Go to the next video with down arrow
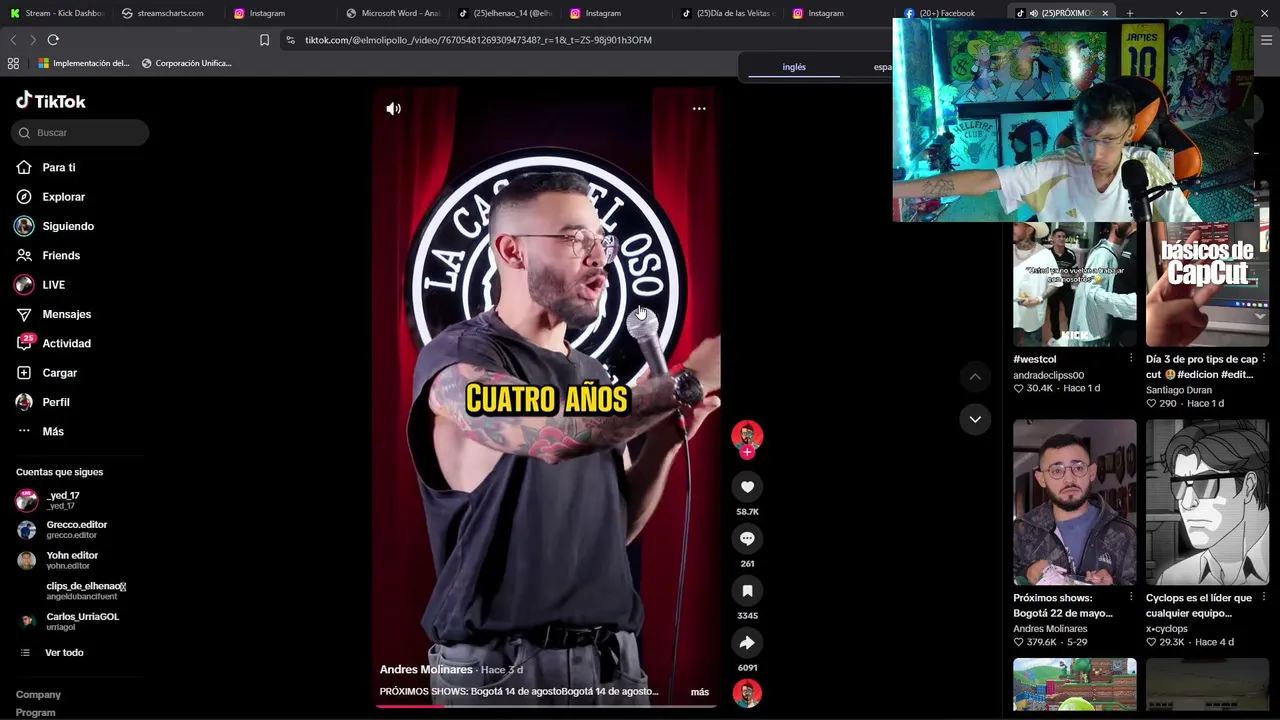The height and width of the screenshot is (720, 1280). [975, 419]
